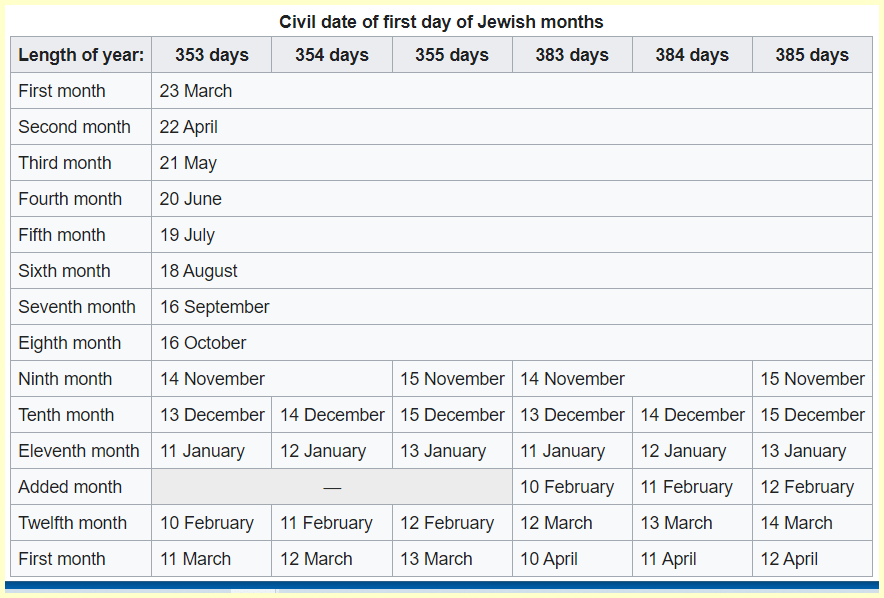Select the "Eighth month" row header

[x=70, y=343]
